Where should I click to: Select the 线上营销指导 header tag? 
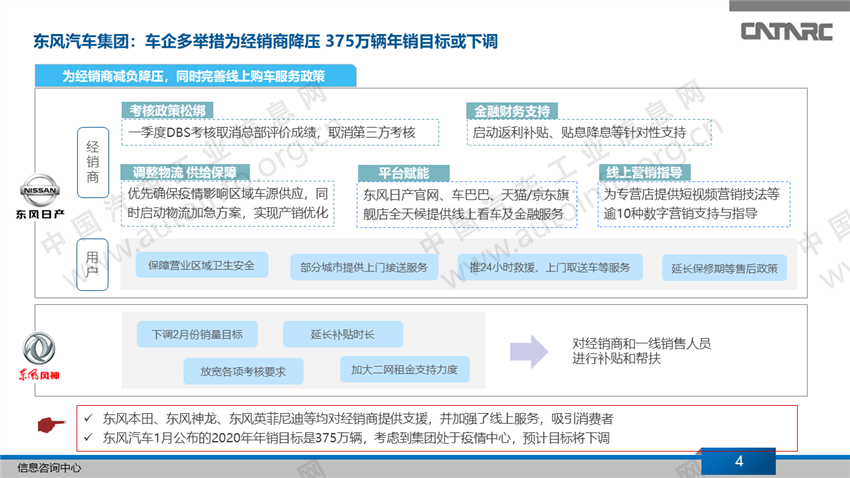(644, 173)
